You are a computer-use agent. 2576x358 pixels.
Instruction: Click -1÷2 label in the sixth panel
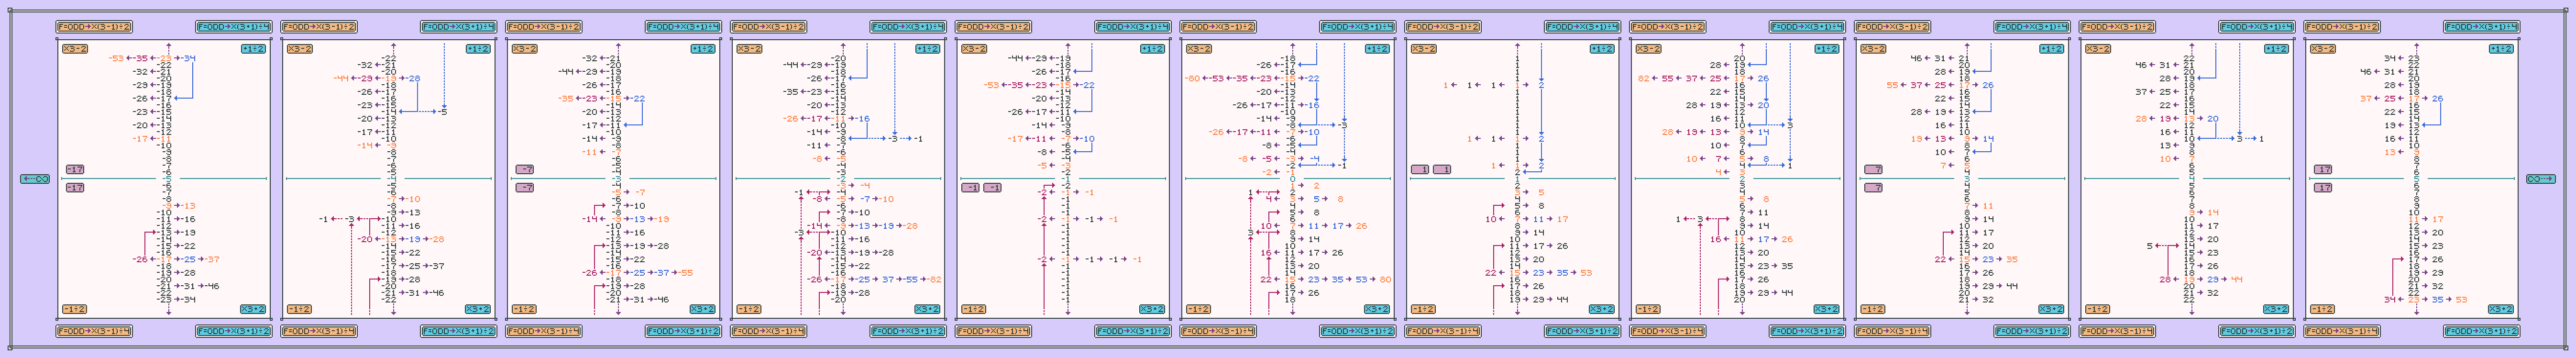pyautogui.click(x=1198, y=310)
